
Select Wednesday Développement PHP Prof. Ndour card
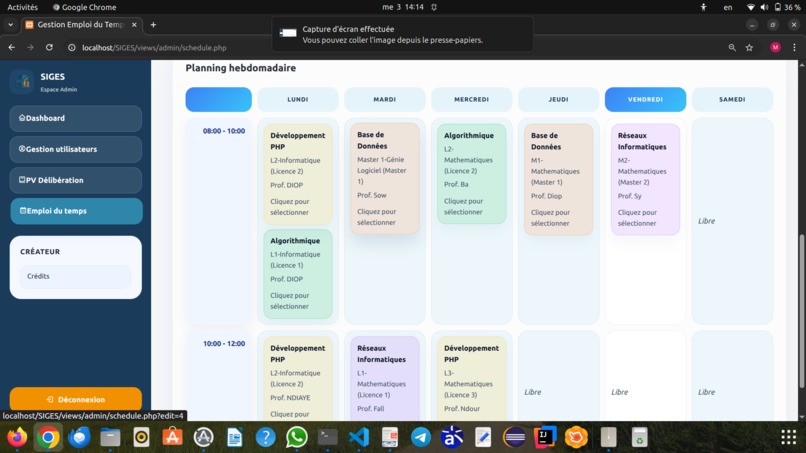[x=471, y=378]
